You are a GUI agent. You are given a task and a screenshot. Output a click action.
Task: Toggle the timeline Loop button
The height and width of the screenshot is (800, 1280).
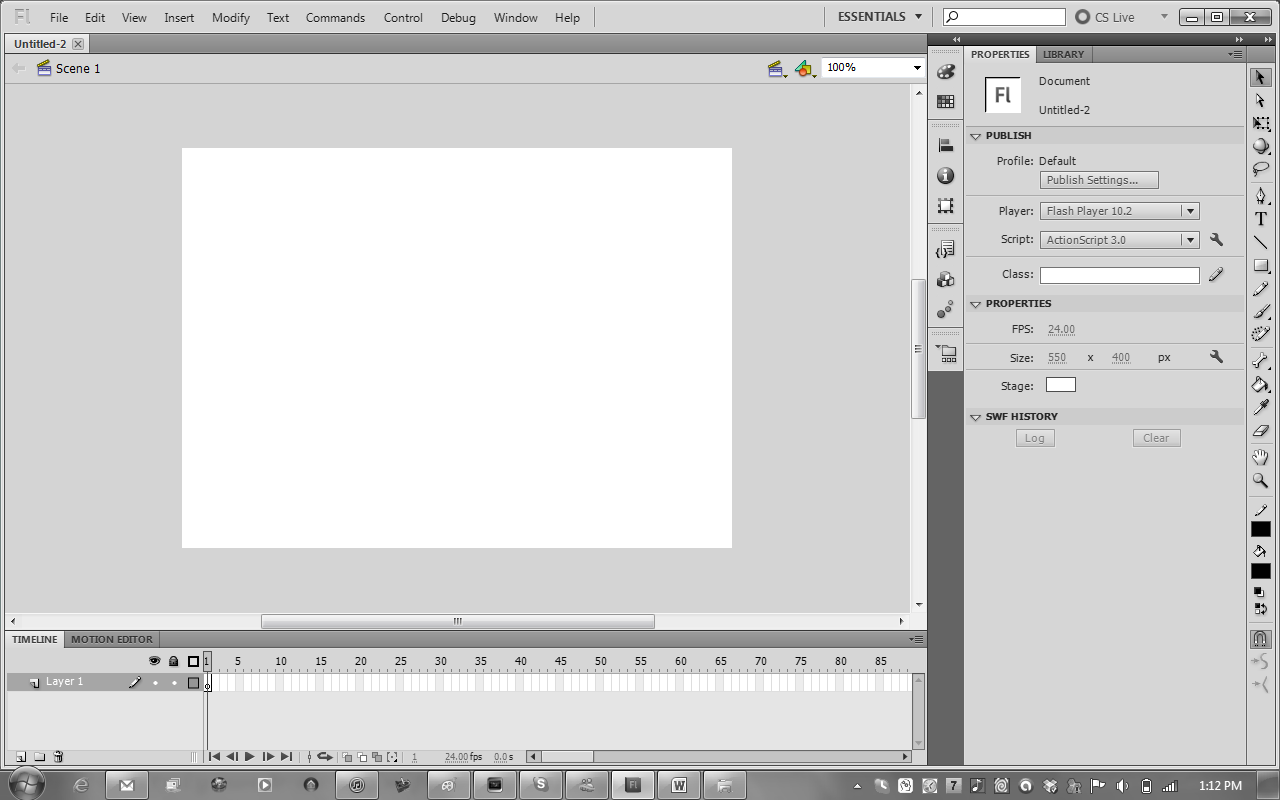tap(324, 757)
